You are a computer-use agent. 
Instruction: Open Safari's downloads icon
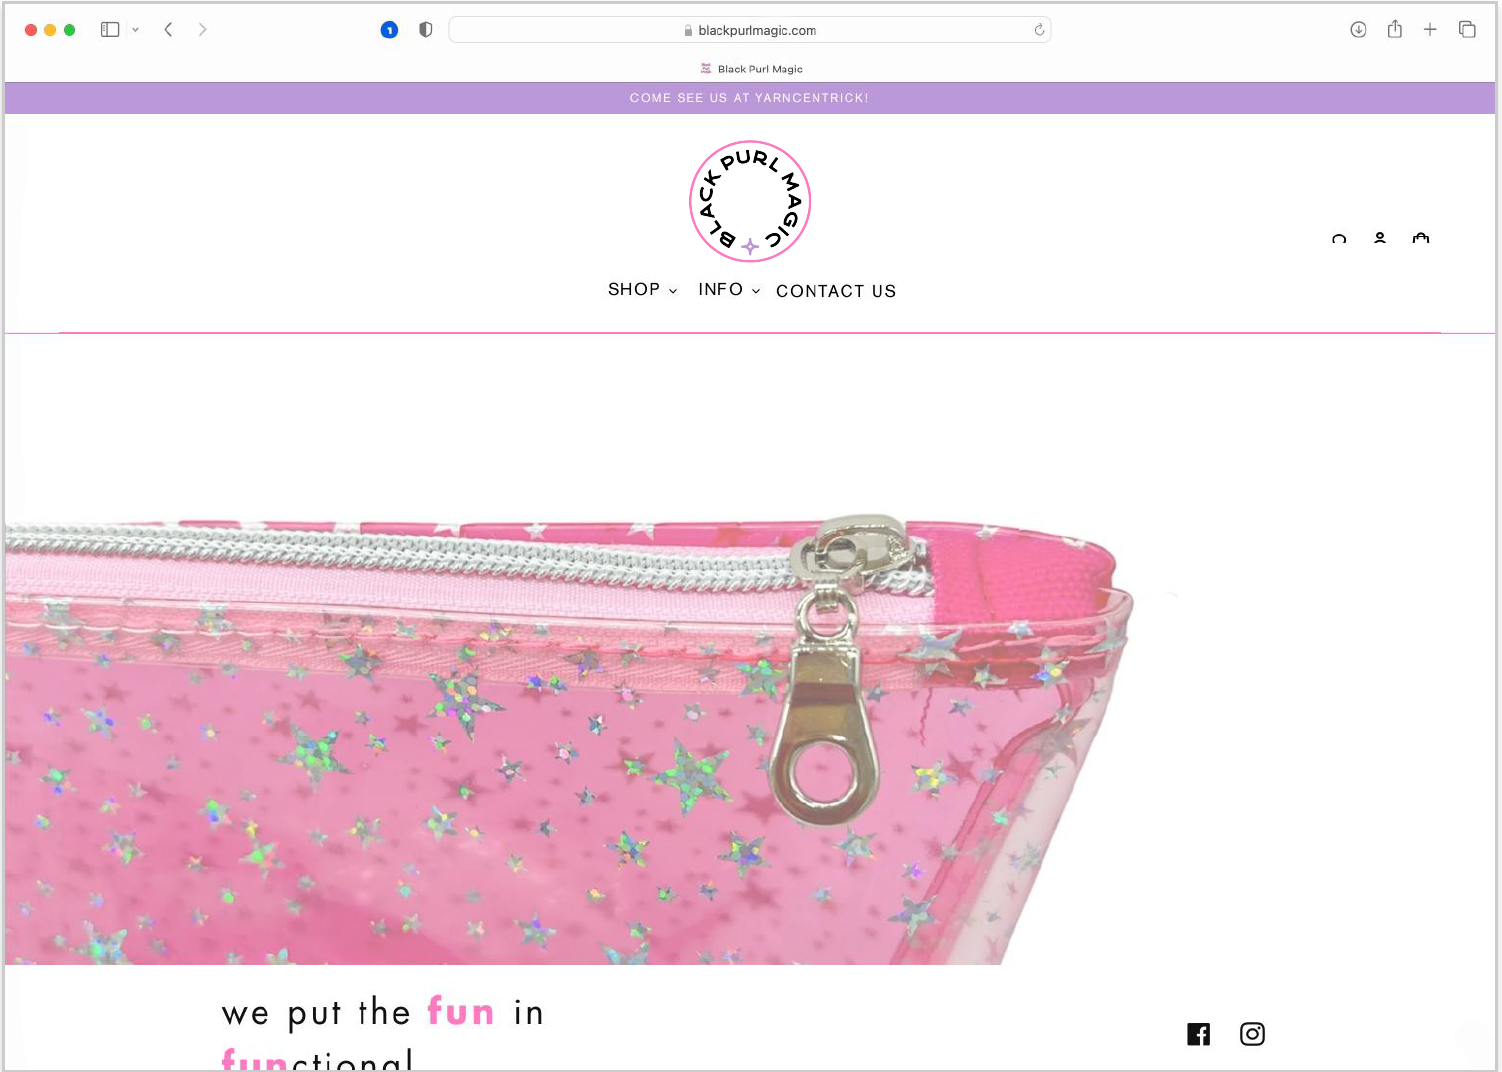pos(1358,29)
